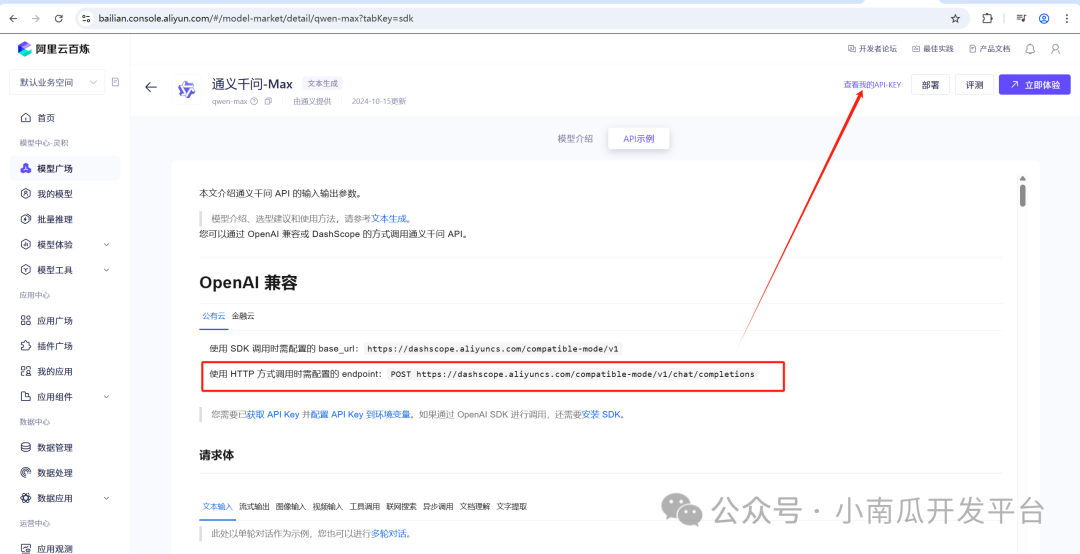The height and width of the screenshot is (554, 1080).
Task: Open 模型广场 in the sidebar
Action: (x=65, y=169)
